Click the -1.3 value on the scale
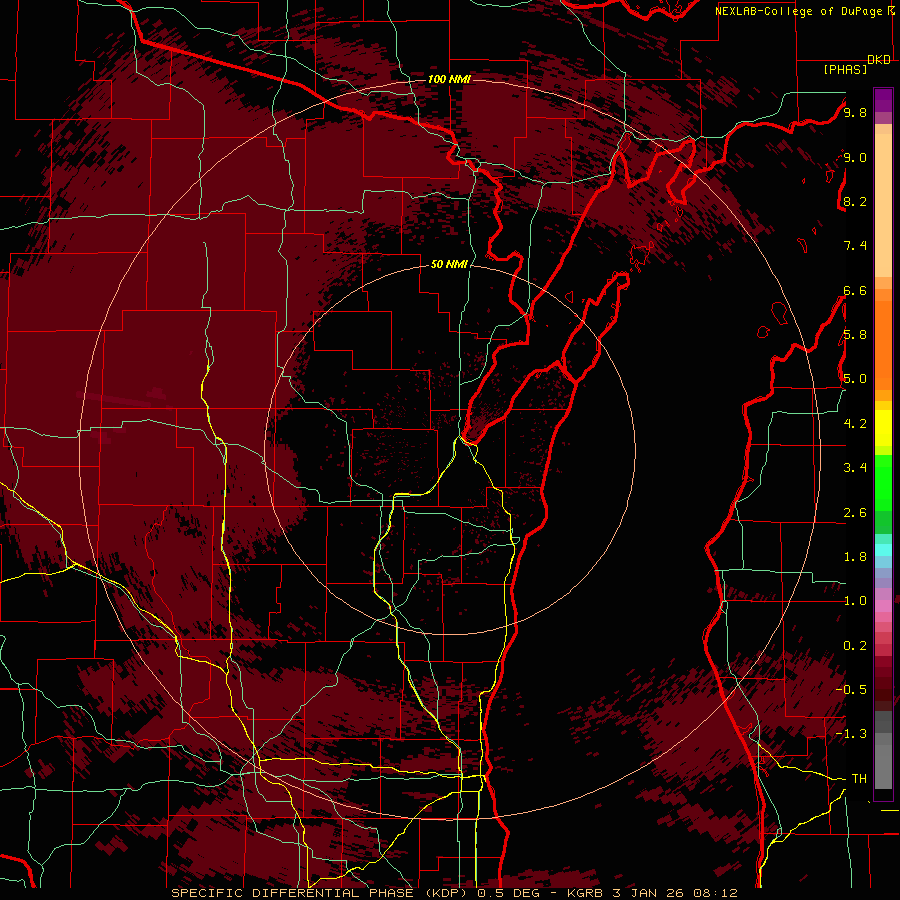 click(851, 734)
